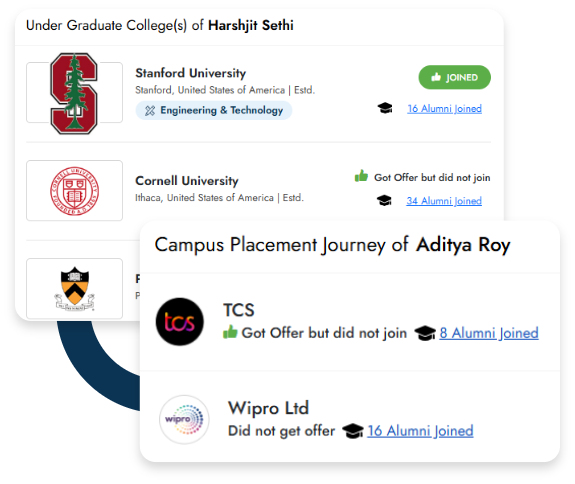Click thumbs-up icon in Cornell offer status
Image resolution: width=575 pixels, height=484 pixels.
pos(361,176)
